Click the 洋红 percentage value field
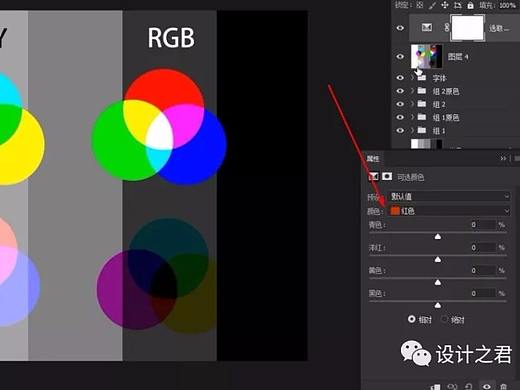 pos(482,248)
